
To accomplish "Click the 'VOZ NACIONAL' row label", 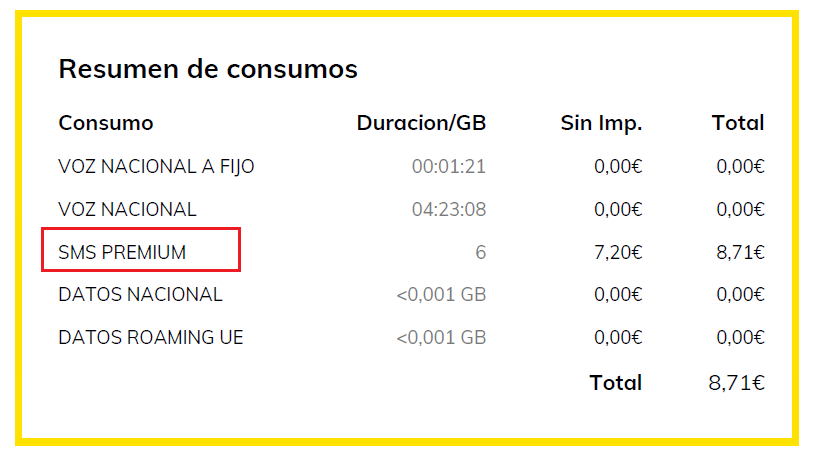I will tap(127, 210).
